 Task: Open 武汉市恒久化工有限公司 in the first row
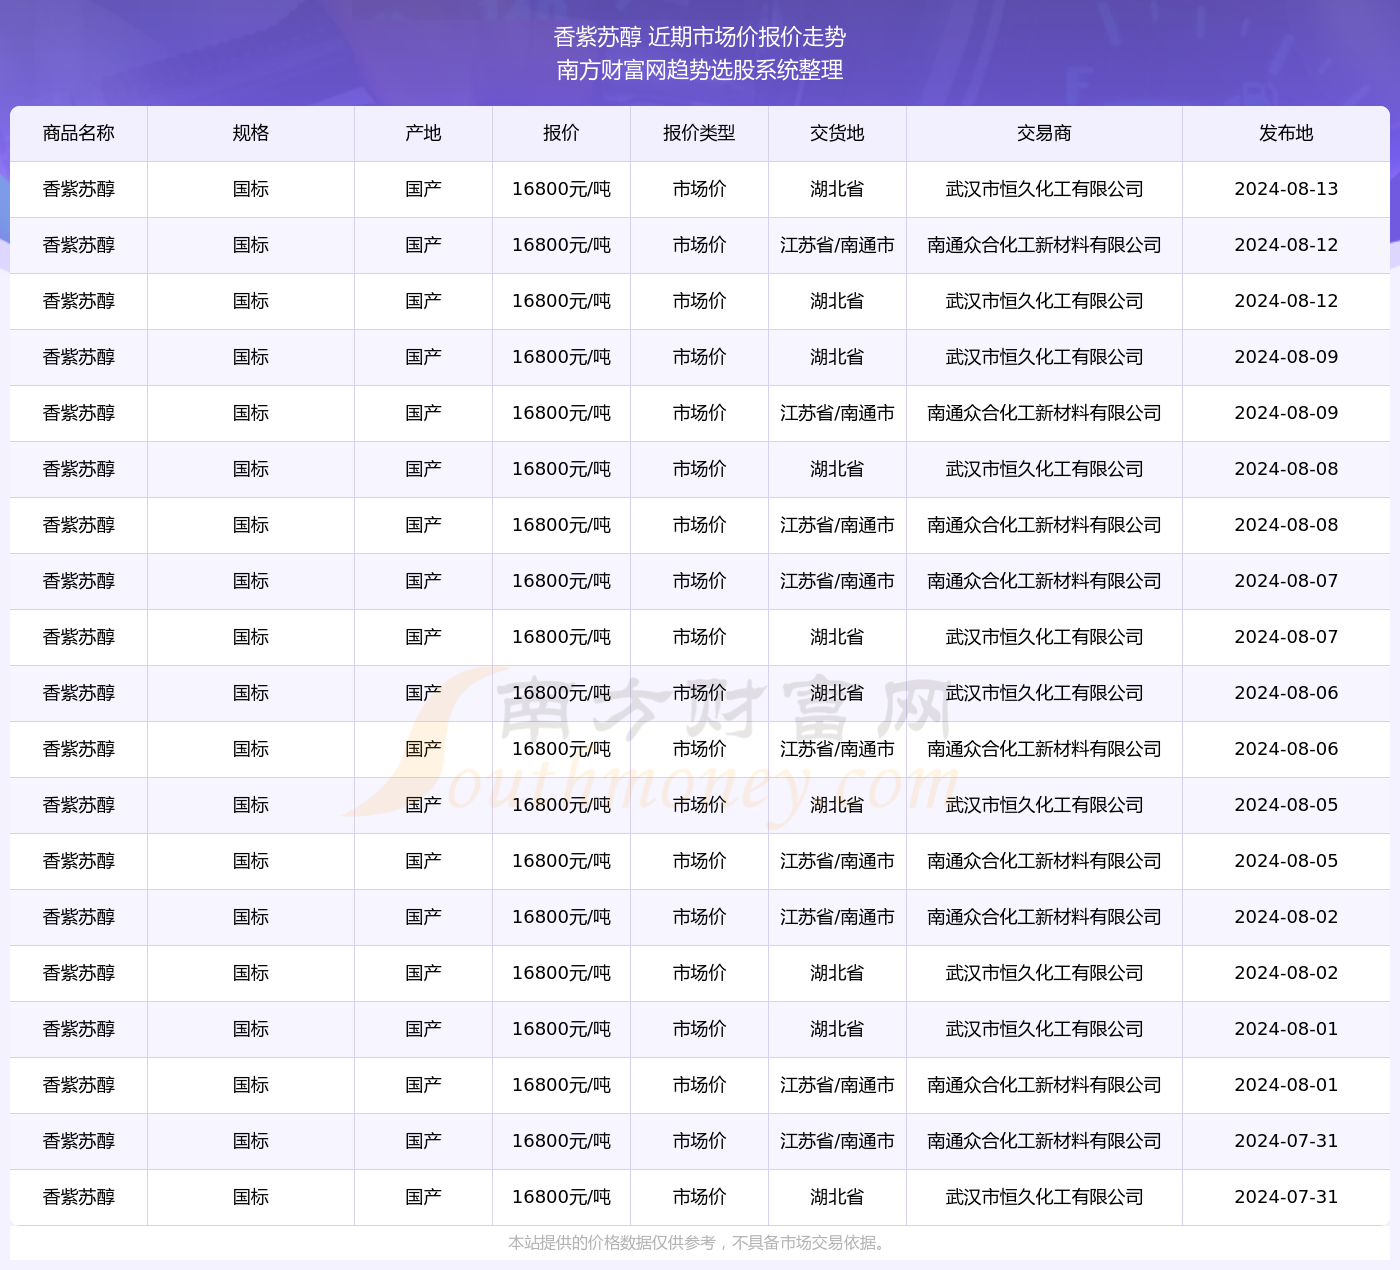pos(1043,189)
